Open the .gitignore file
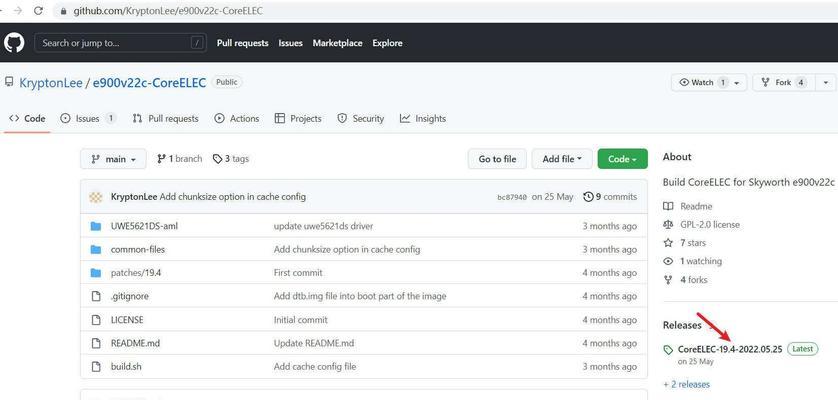Viewport: 838px width, 400px height. click(130, 296)
